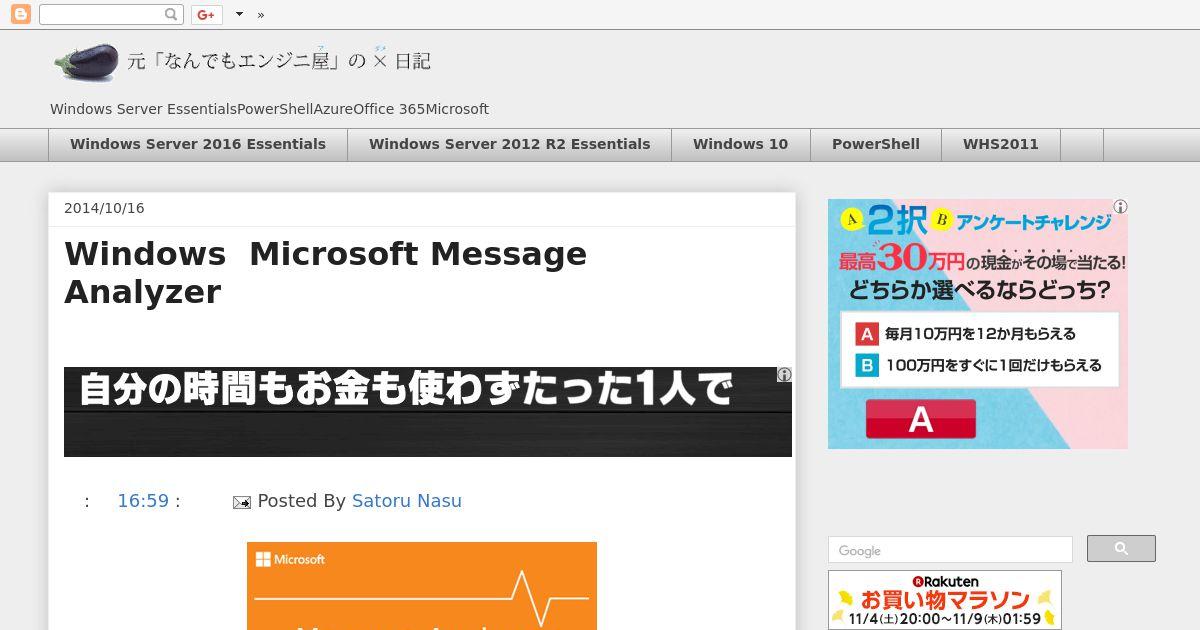Click the email post envelope icon
This screenshot has width=1200, height=630.
241,502
